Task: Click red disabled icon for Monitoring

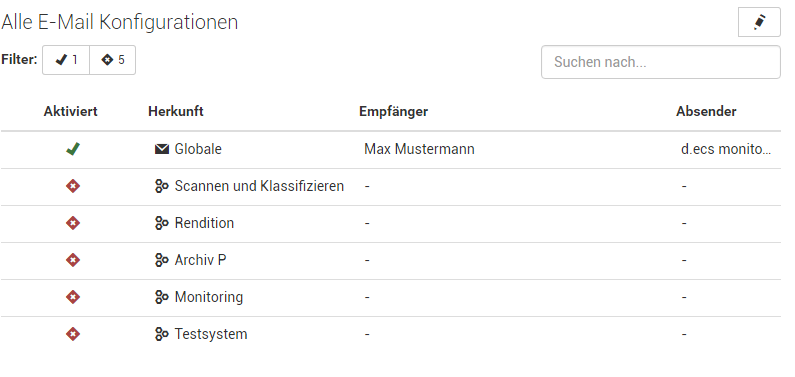Action: point(73,297)
